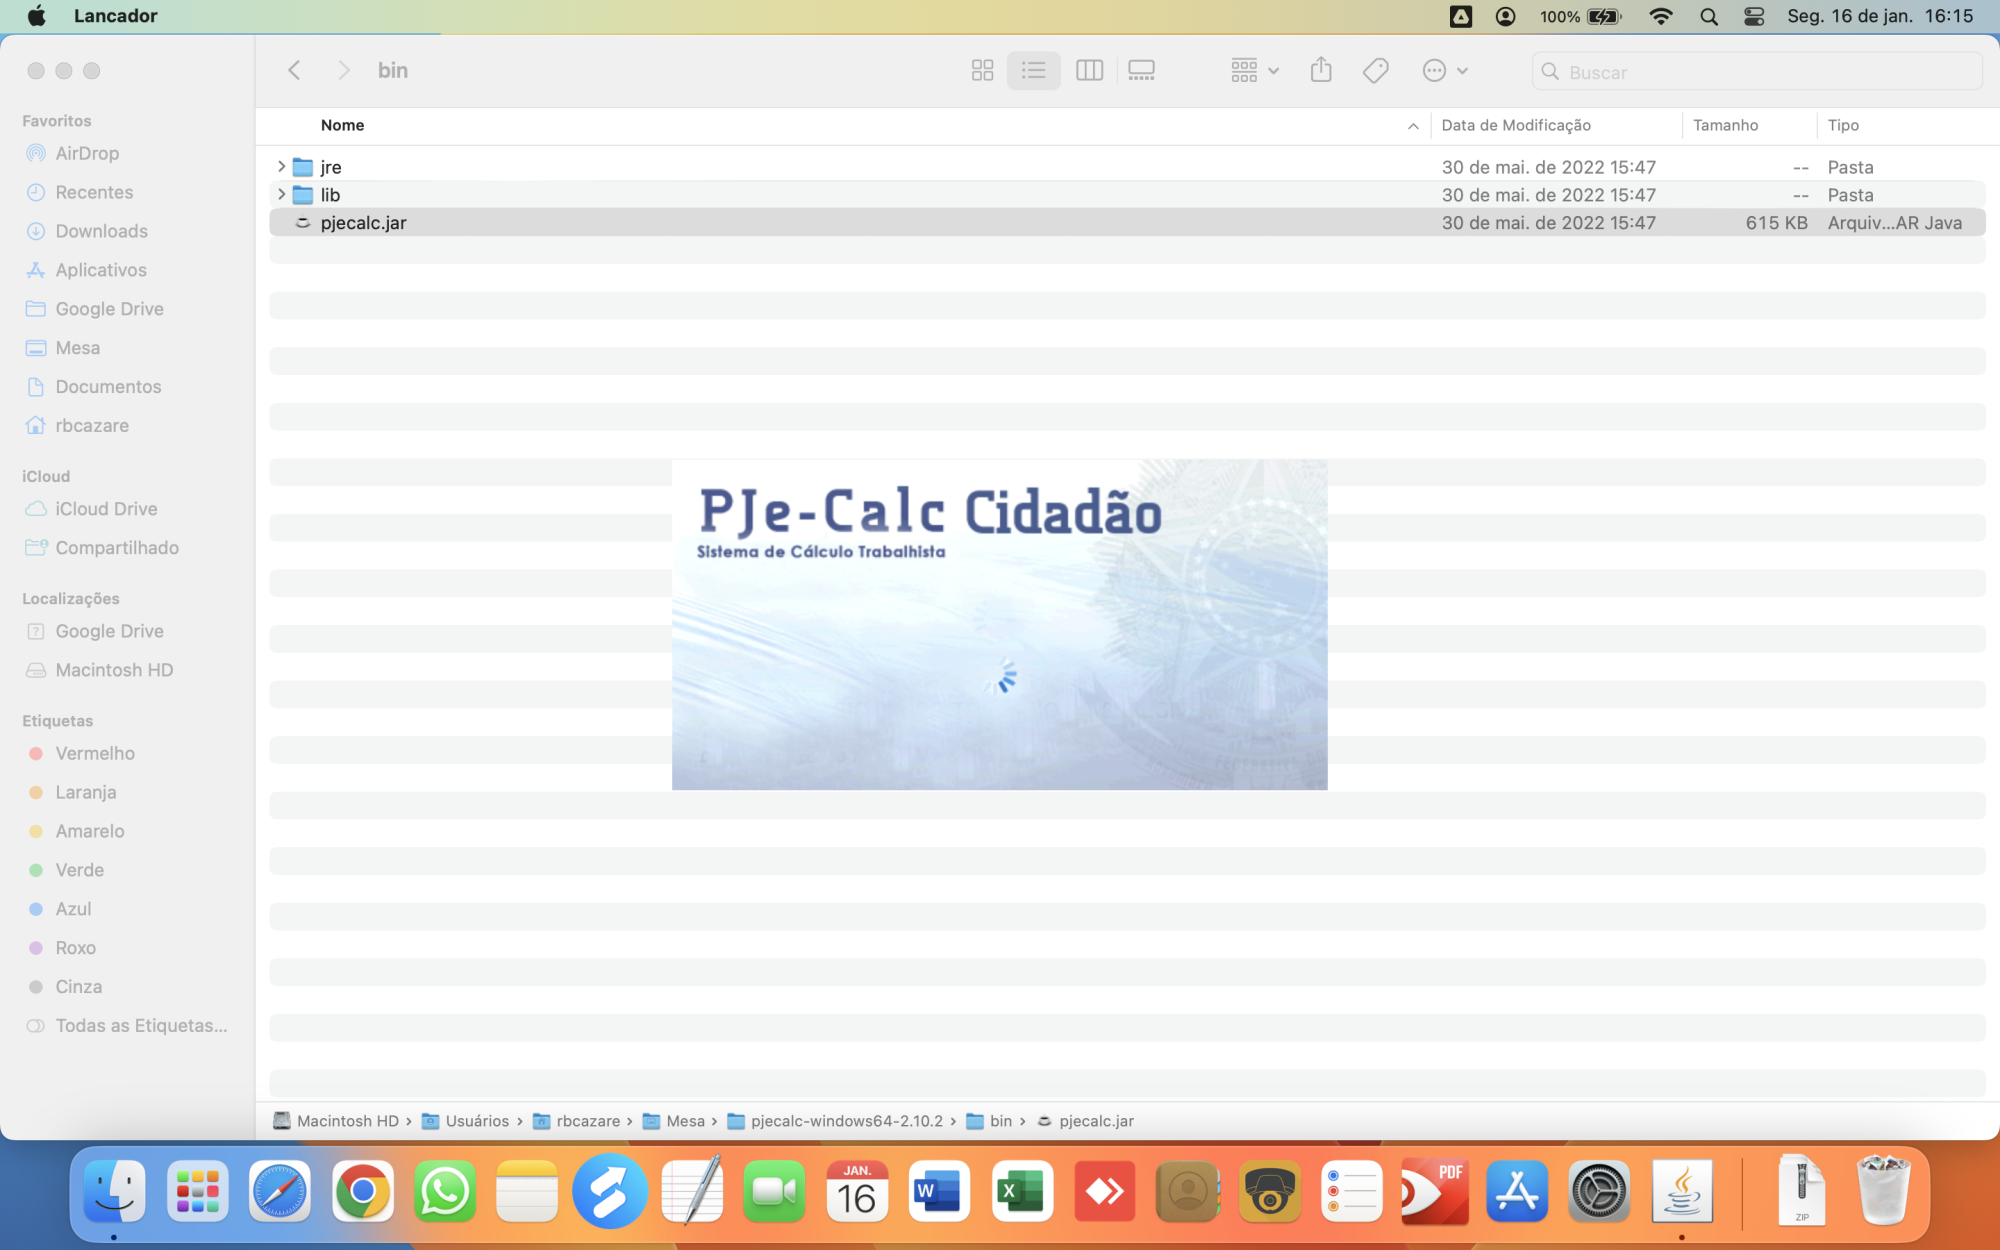The image size is (2000, 1250).
Task: Open the Lancador app menu
Action: coord(115,16)
